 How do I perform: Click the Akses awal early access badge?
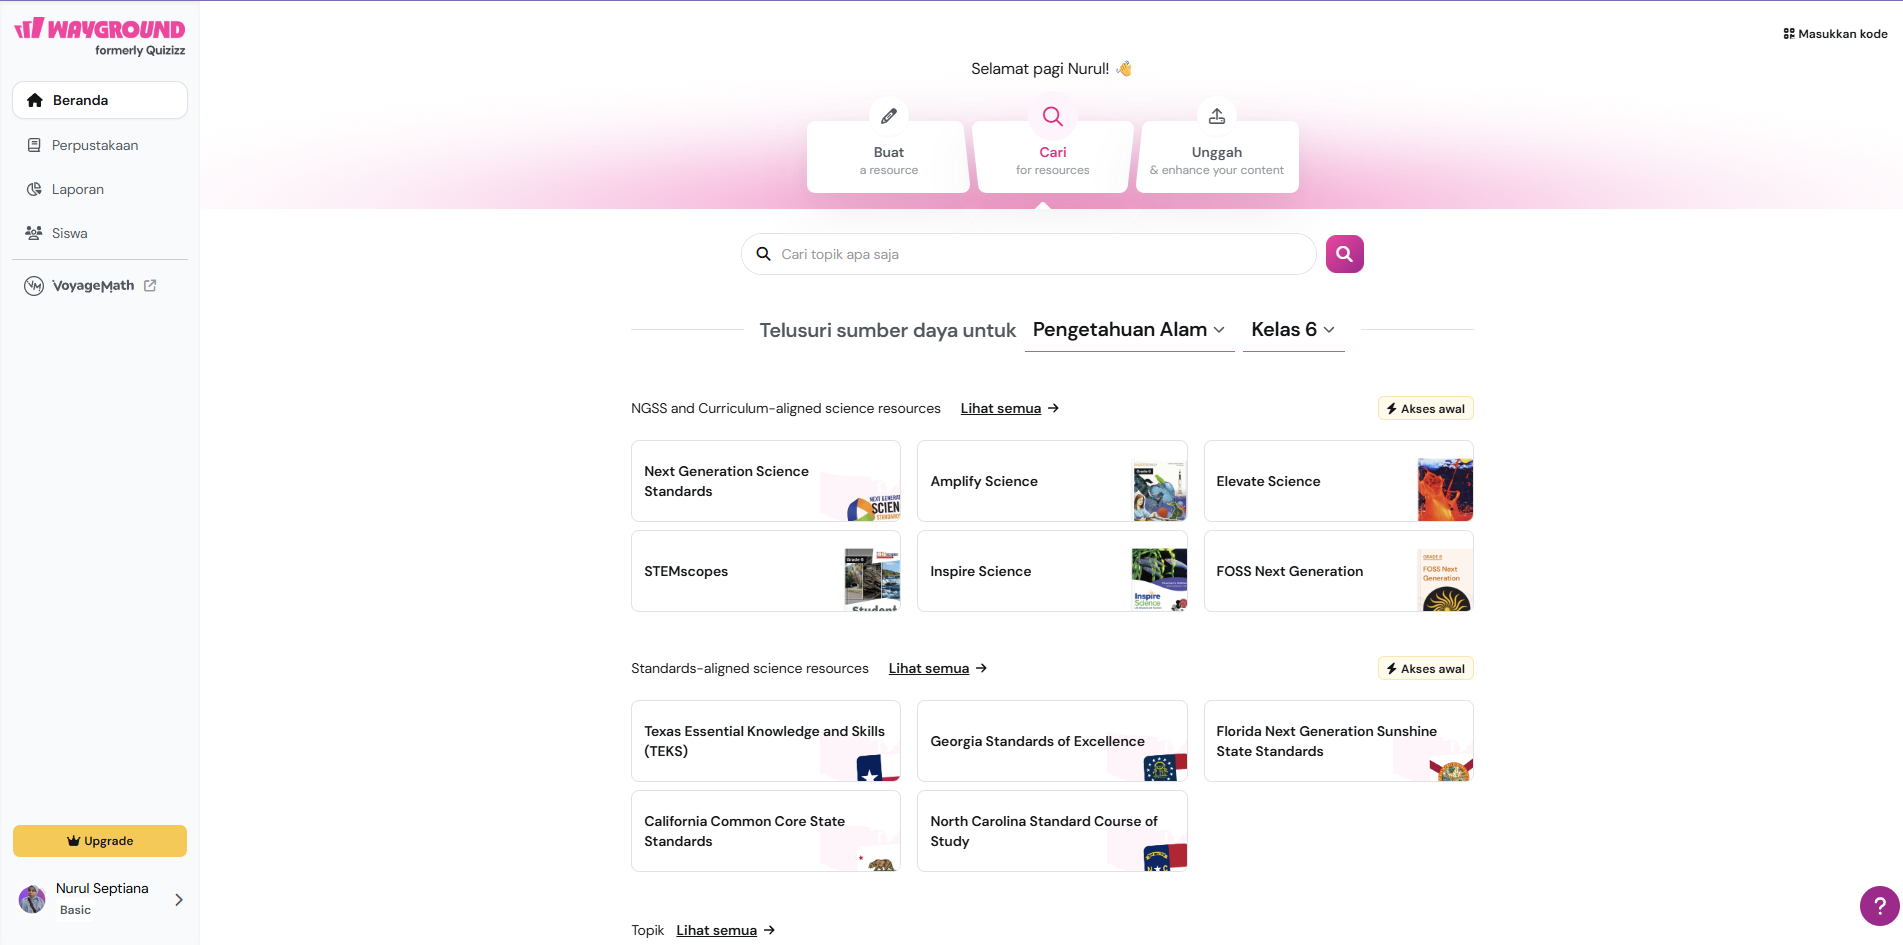click(x=1425, y=408)
